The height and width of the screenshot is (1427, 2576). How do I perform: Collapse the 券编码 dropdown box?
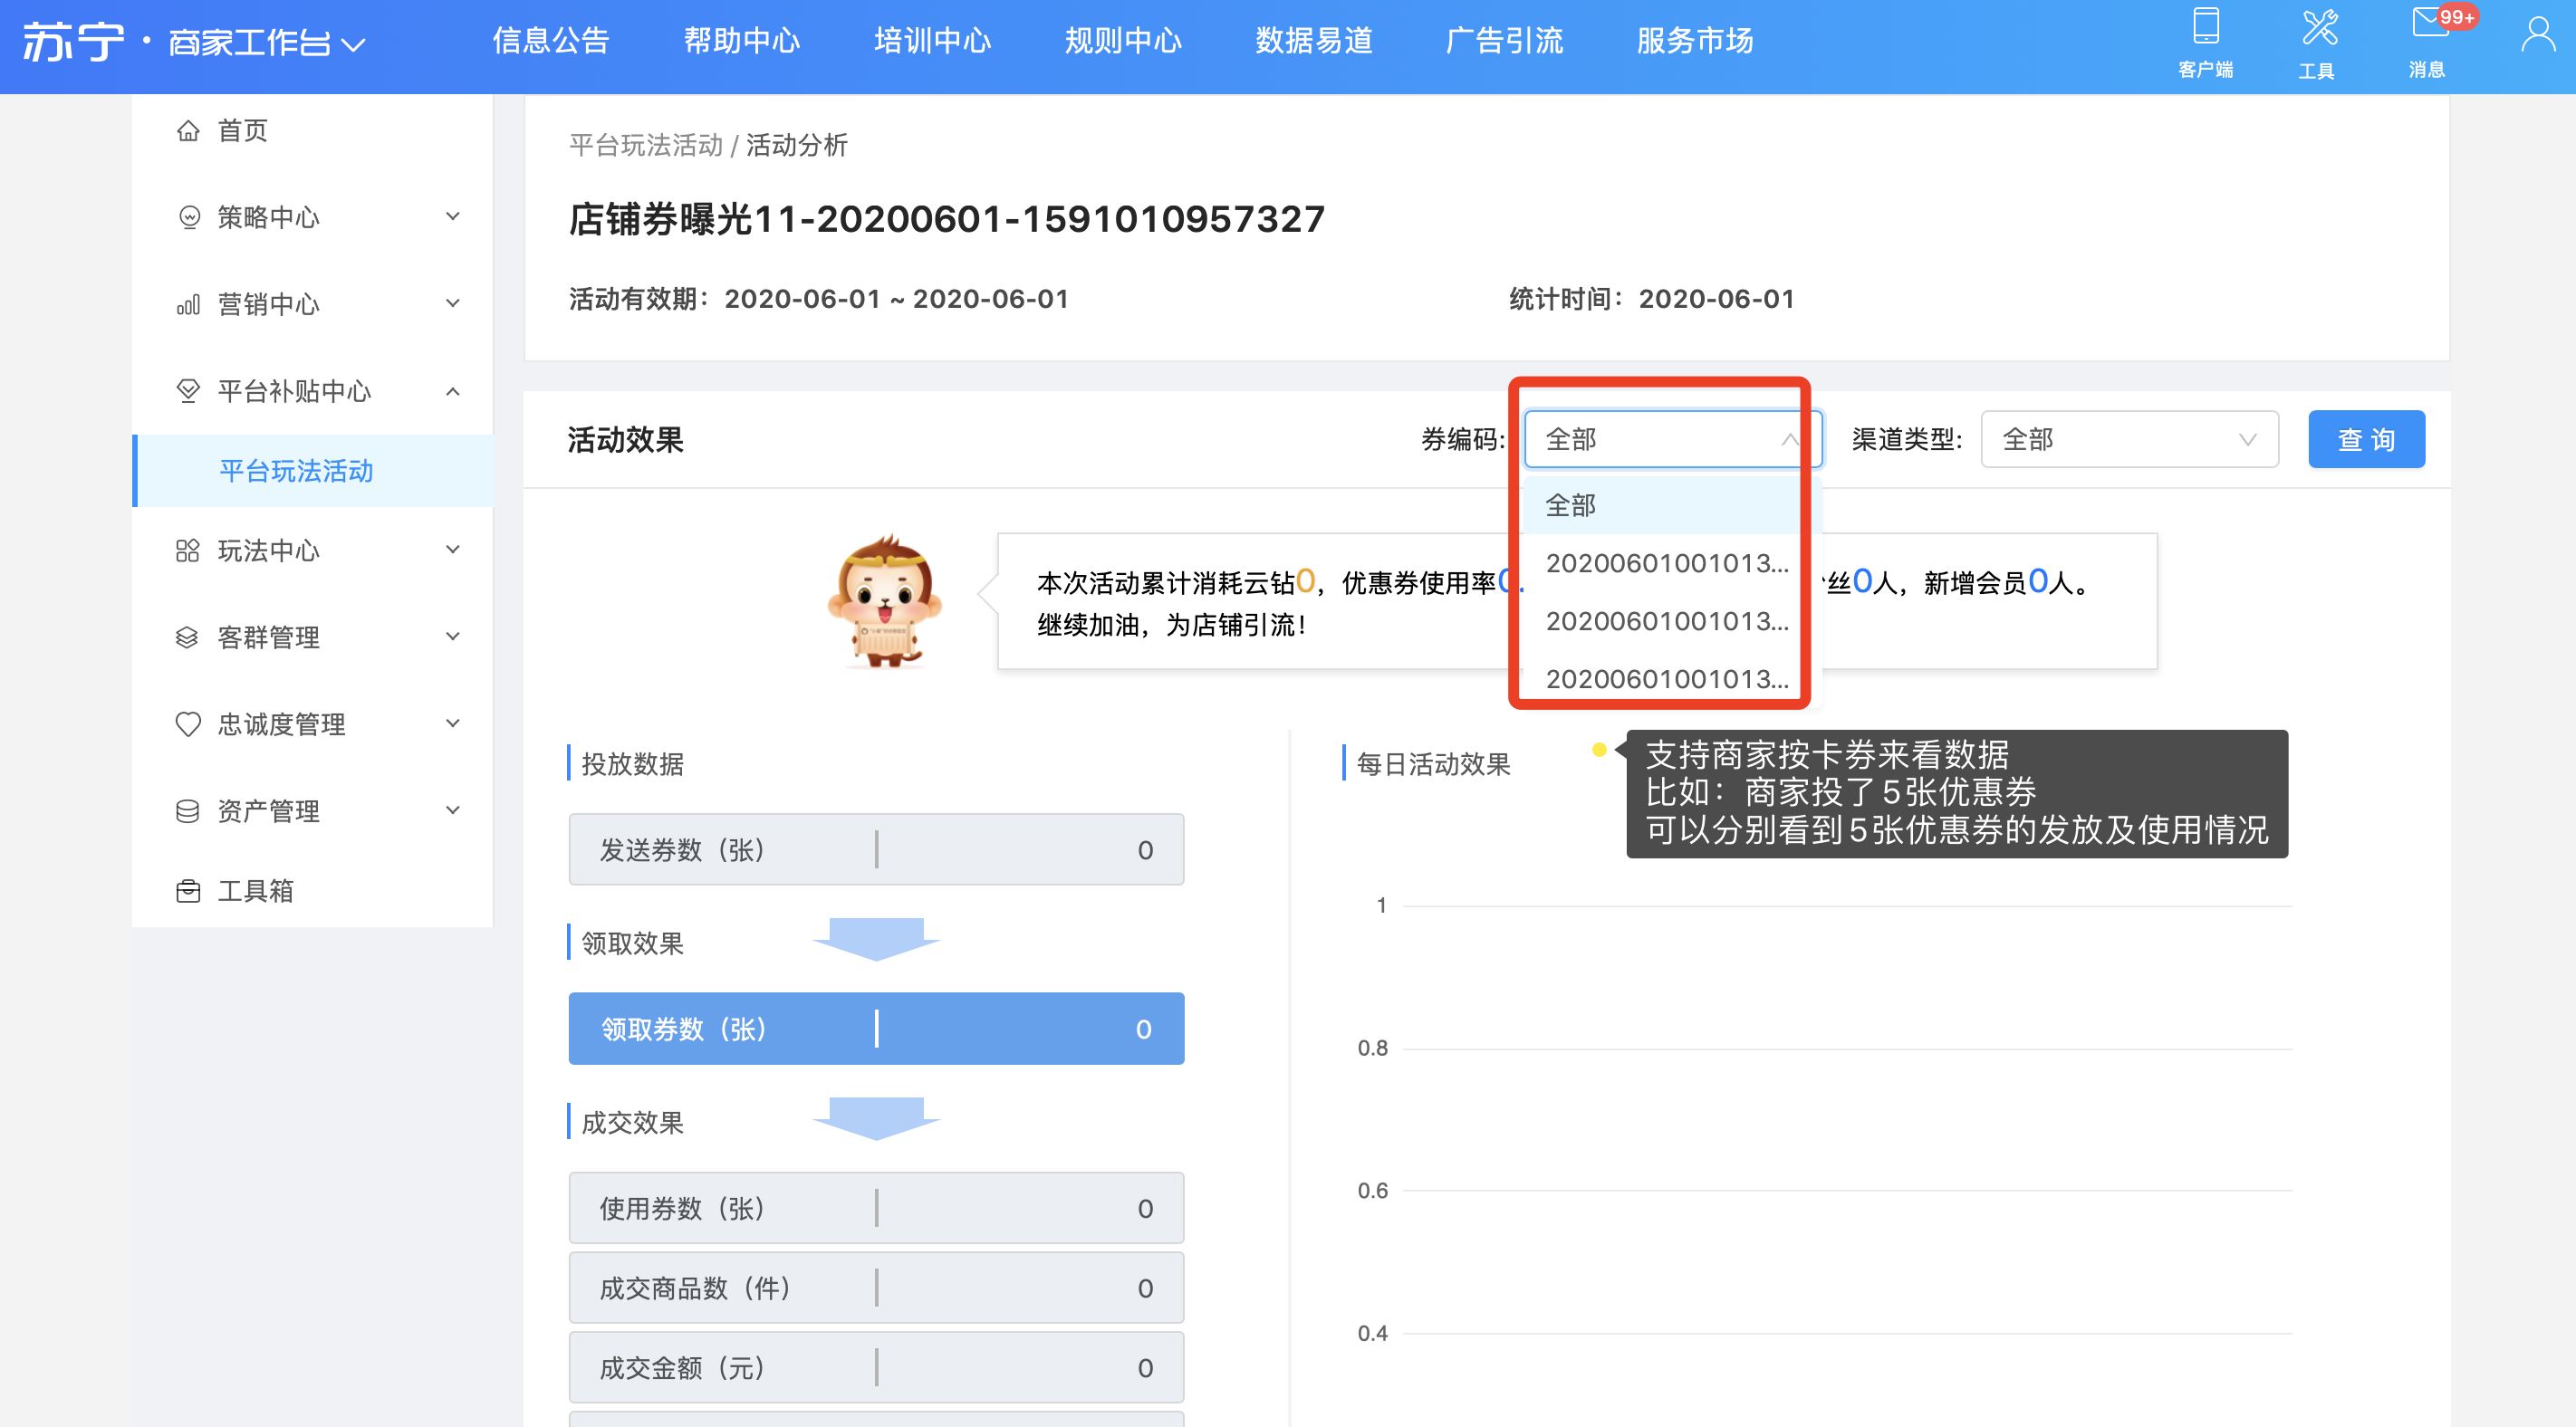[x=1670, y=439]
